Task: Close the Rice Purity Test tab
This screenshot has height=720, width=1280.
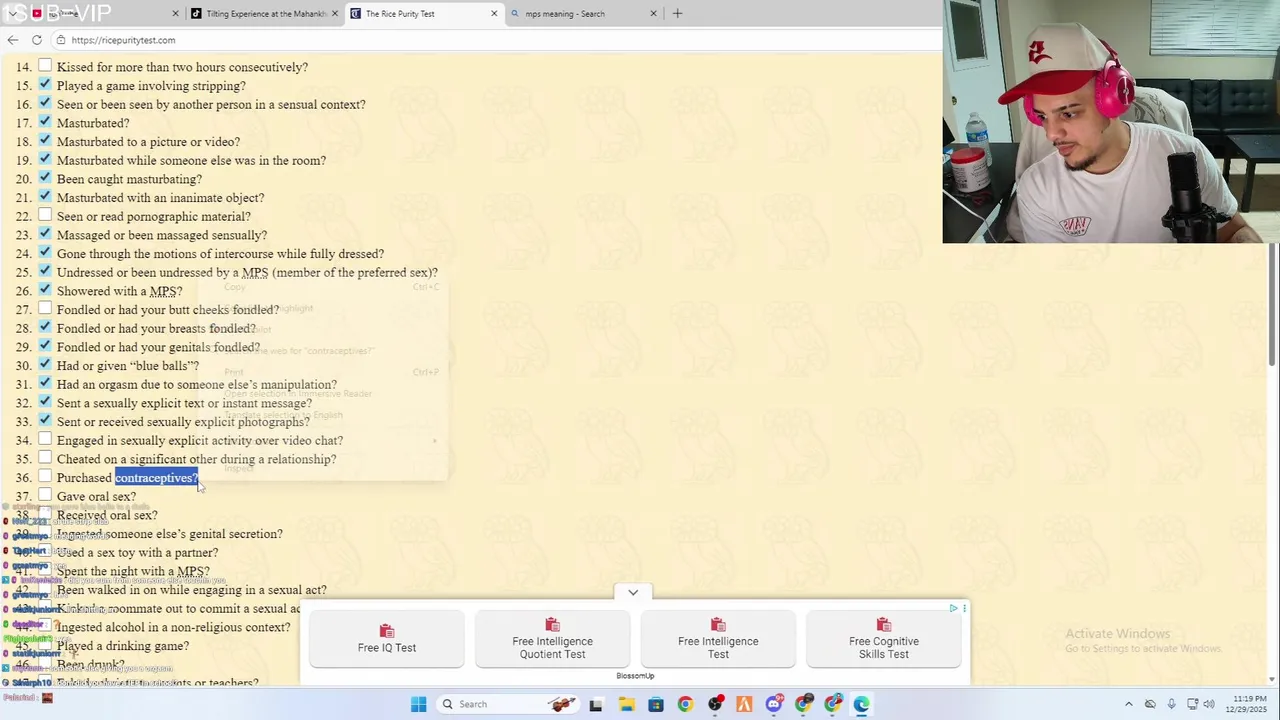Action: pos(494,14)
